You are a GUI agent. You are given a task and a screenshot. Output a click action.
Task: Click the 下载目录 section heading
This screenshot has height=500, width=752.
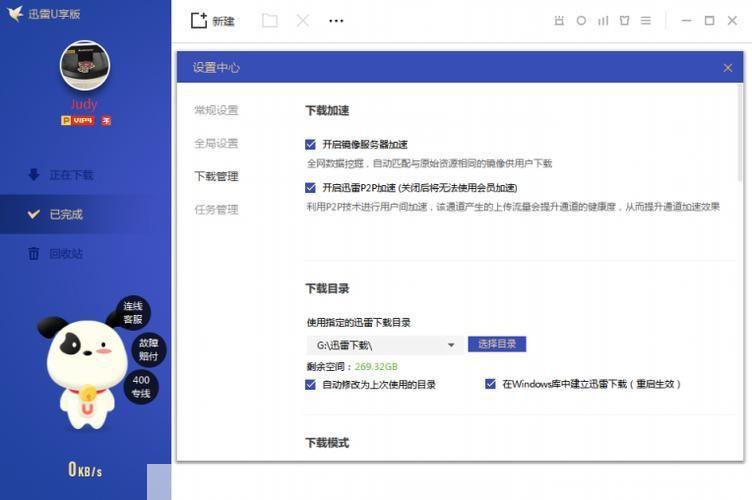pos(327,289)
